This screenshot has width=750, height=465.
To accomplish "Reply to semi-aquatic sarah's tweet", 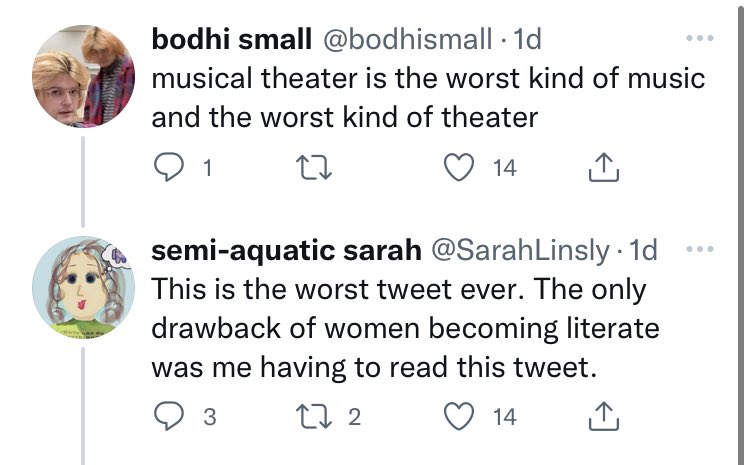I will click(x=169, y=416).
